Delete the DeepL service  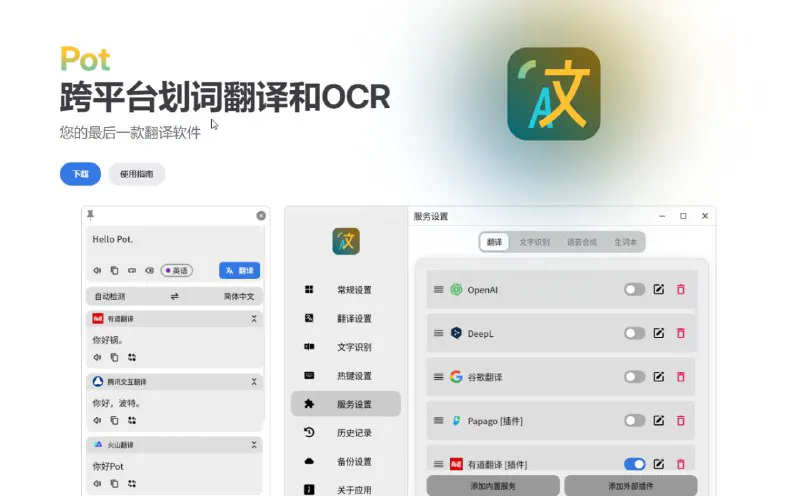point(681,333)
